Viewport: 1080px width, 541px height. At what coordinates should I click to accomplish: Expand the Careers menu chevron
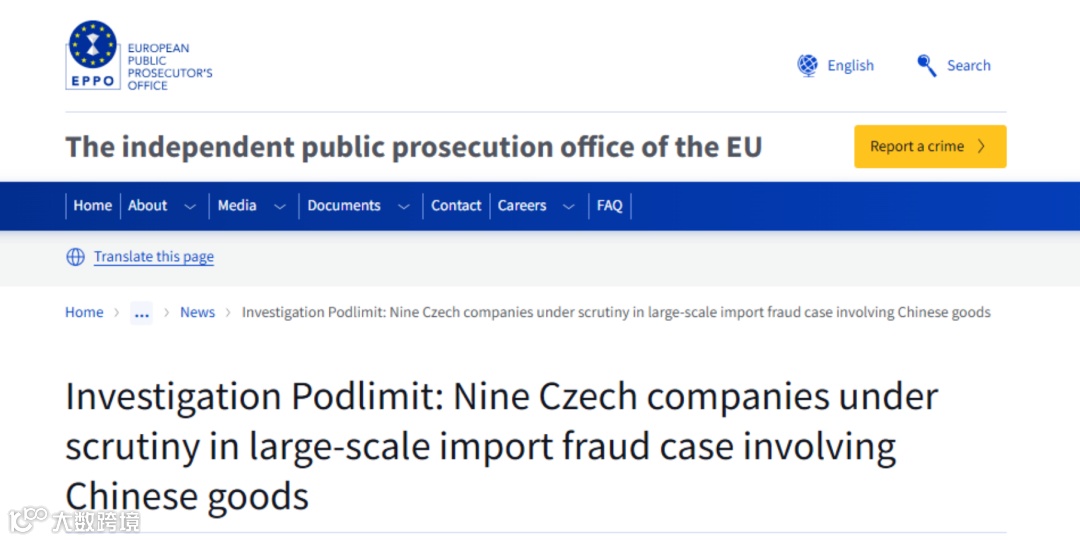(x=569, y=207)
